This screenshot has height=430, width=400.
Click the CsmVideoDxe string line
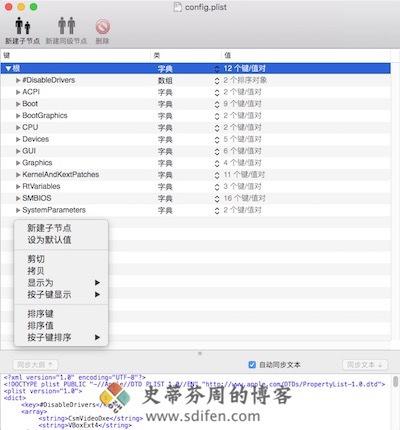pos(91,418)
